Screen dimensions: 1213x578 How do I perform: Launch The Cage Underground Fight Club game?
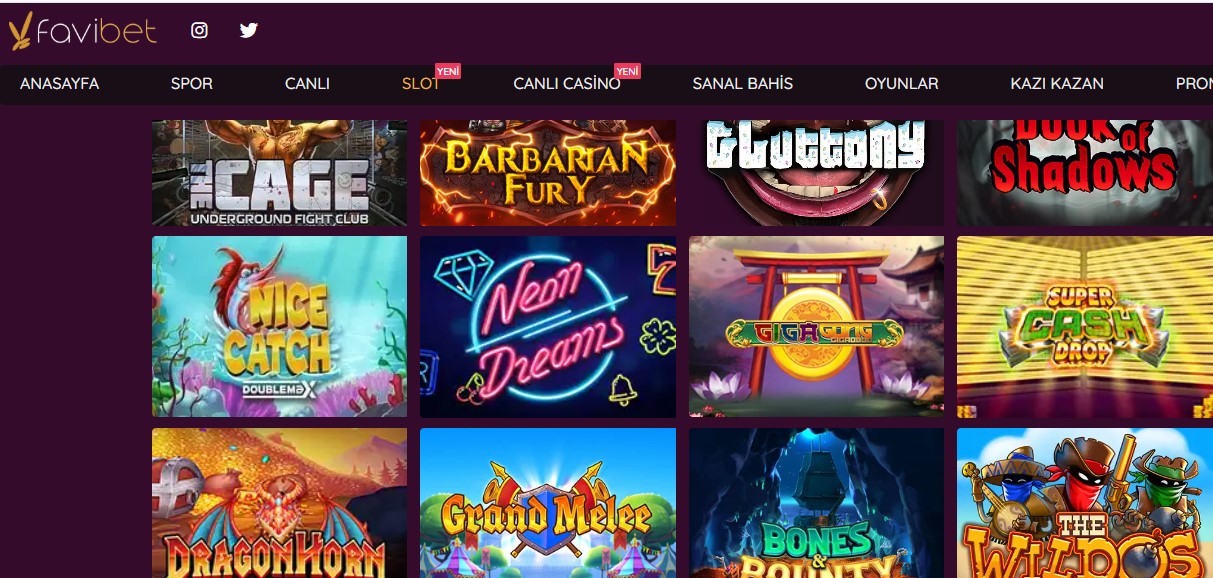[279, 173]
